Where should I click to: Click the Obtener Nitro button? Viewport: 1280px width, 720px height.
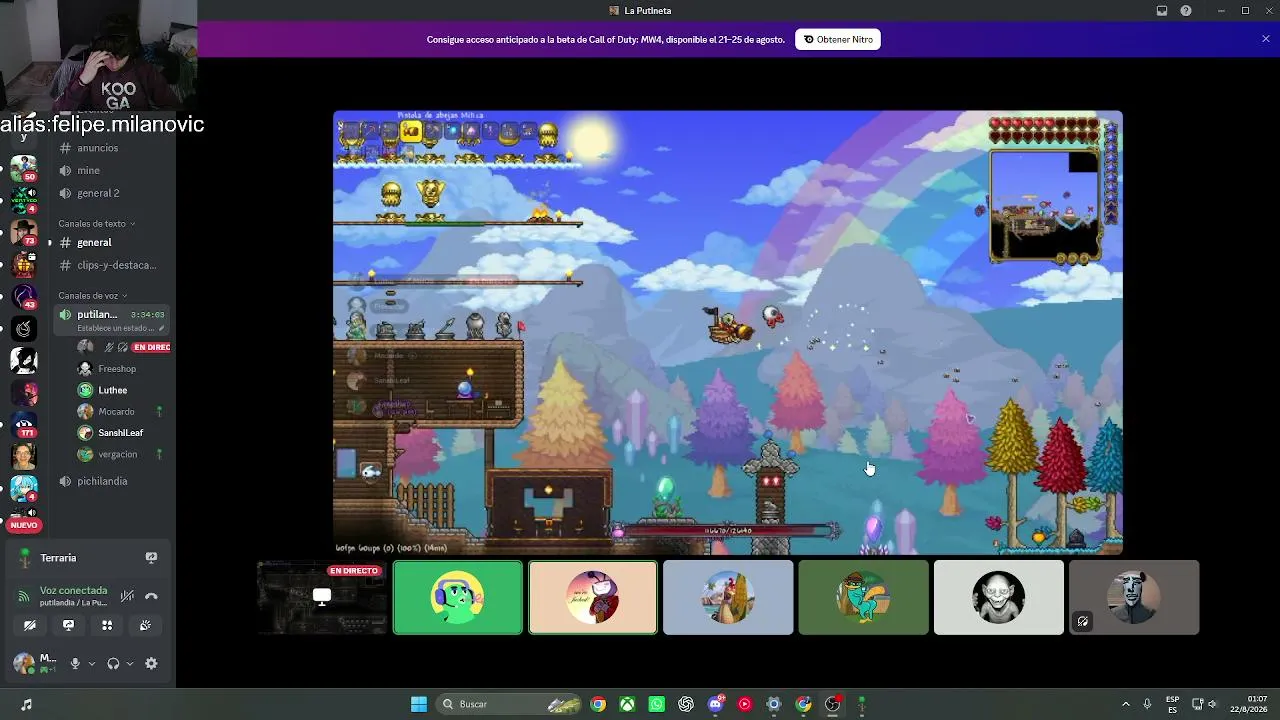click(x=838, y=39)
